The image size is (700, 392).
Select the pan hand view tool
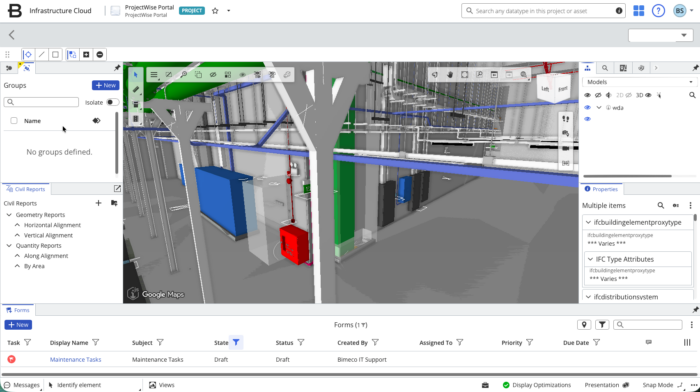[x=450, y=75]
